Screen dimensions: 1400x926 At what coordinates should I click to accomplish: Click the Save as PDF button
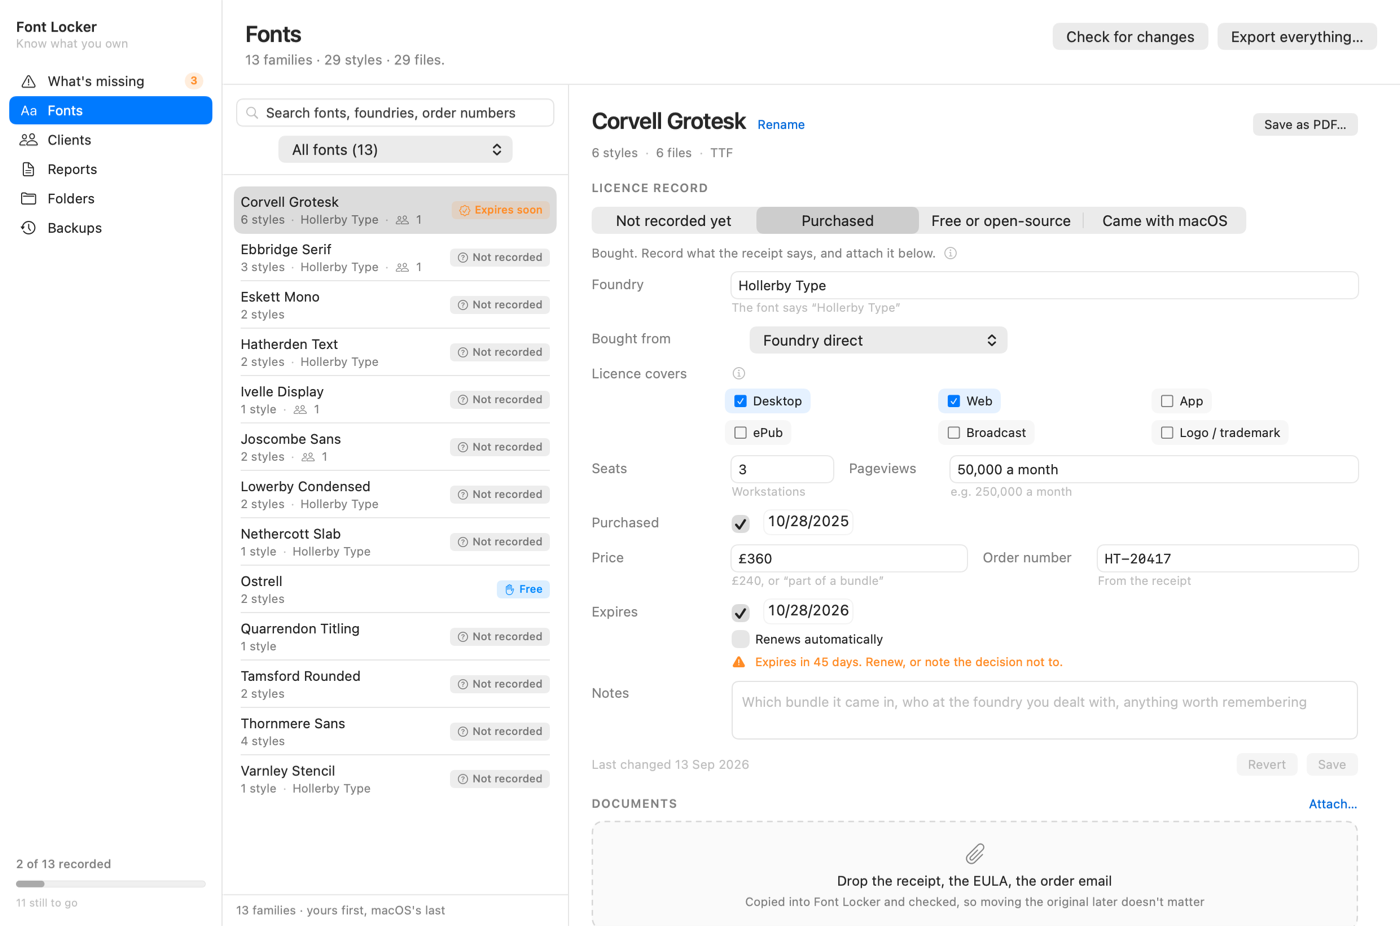(1304, 125)
